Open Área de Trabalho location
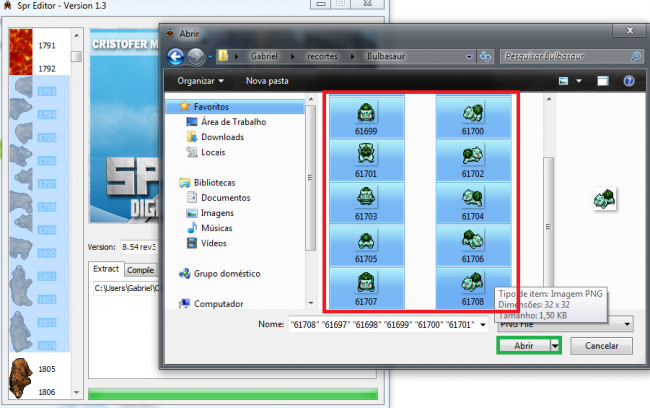The height and width of the screenshot is (408, 650). (x=233, y=122)
